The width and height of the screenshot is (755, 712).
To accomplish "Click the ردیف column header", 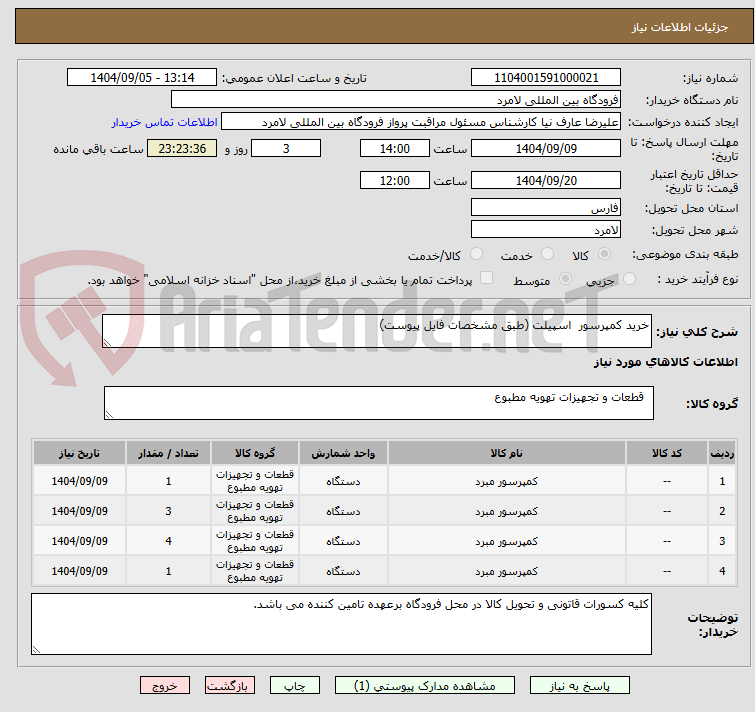I will click(x=722, y=453).
